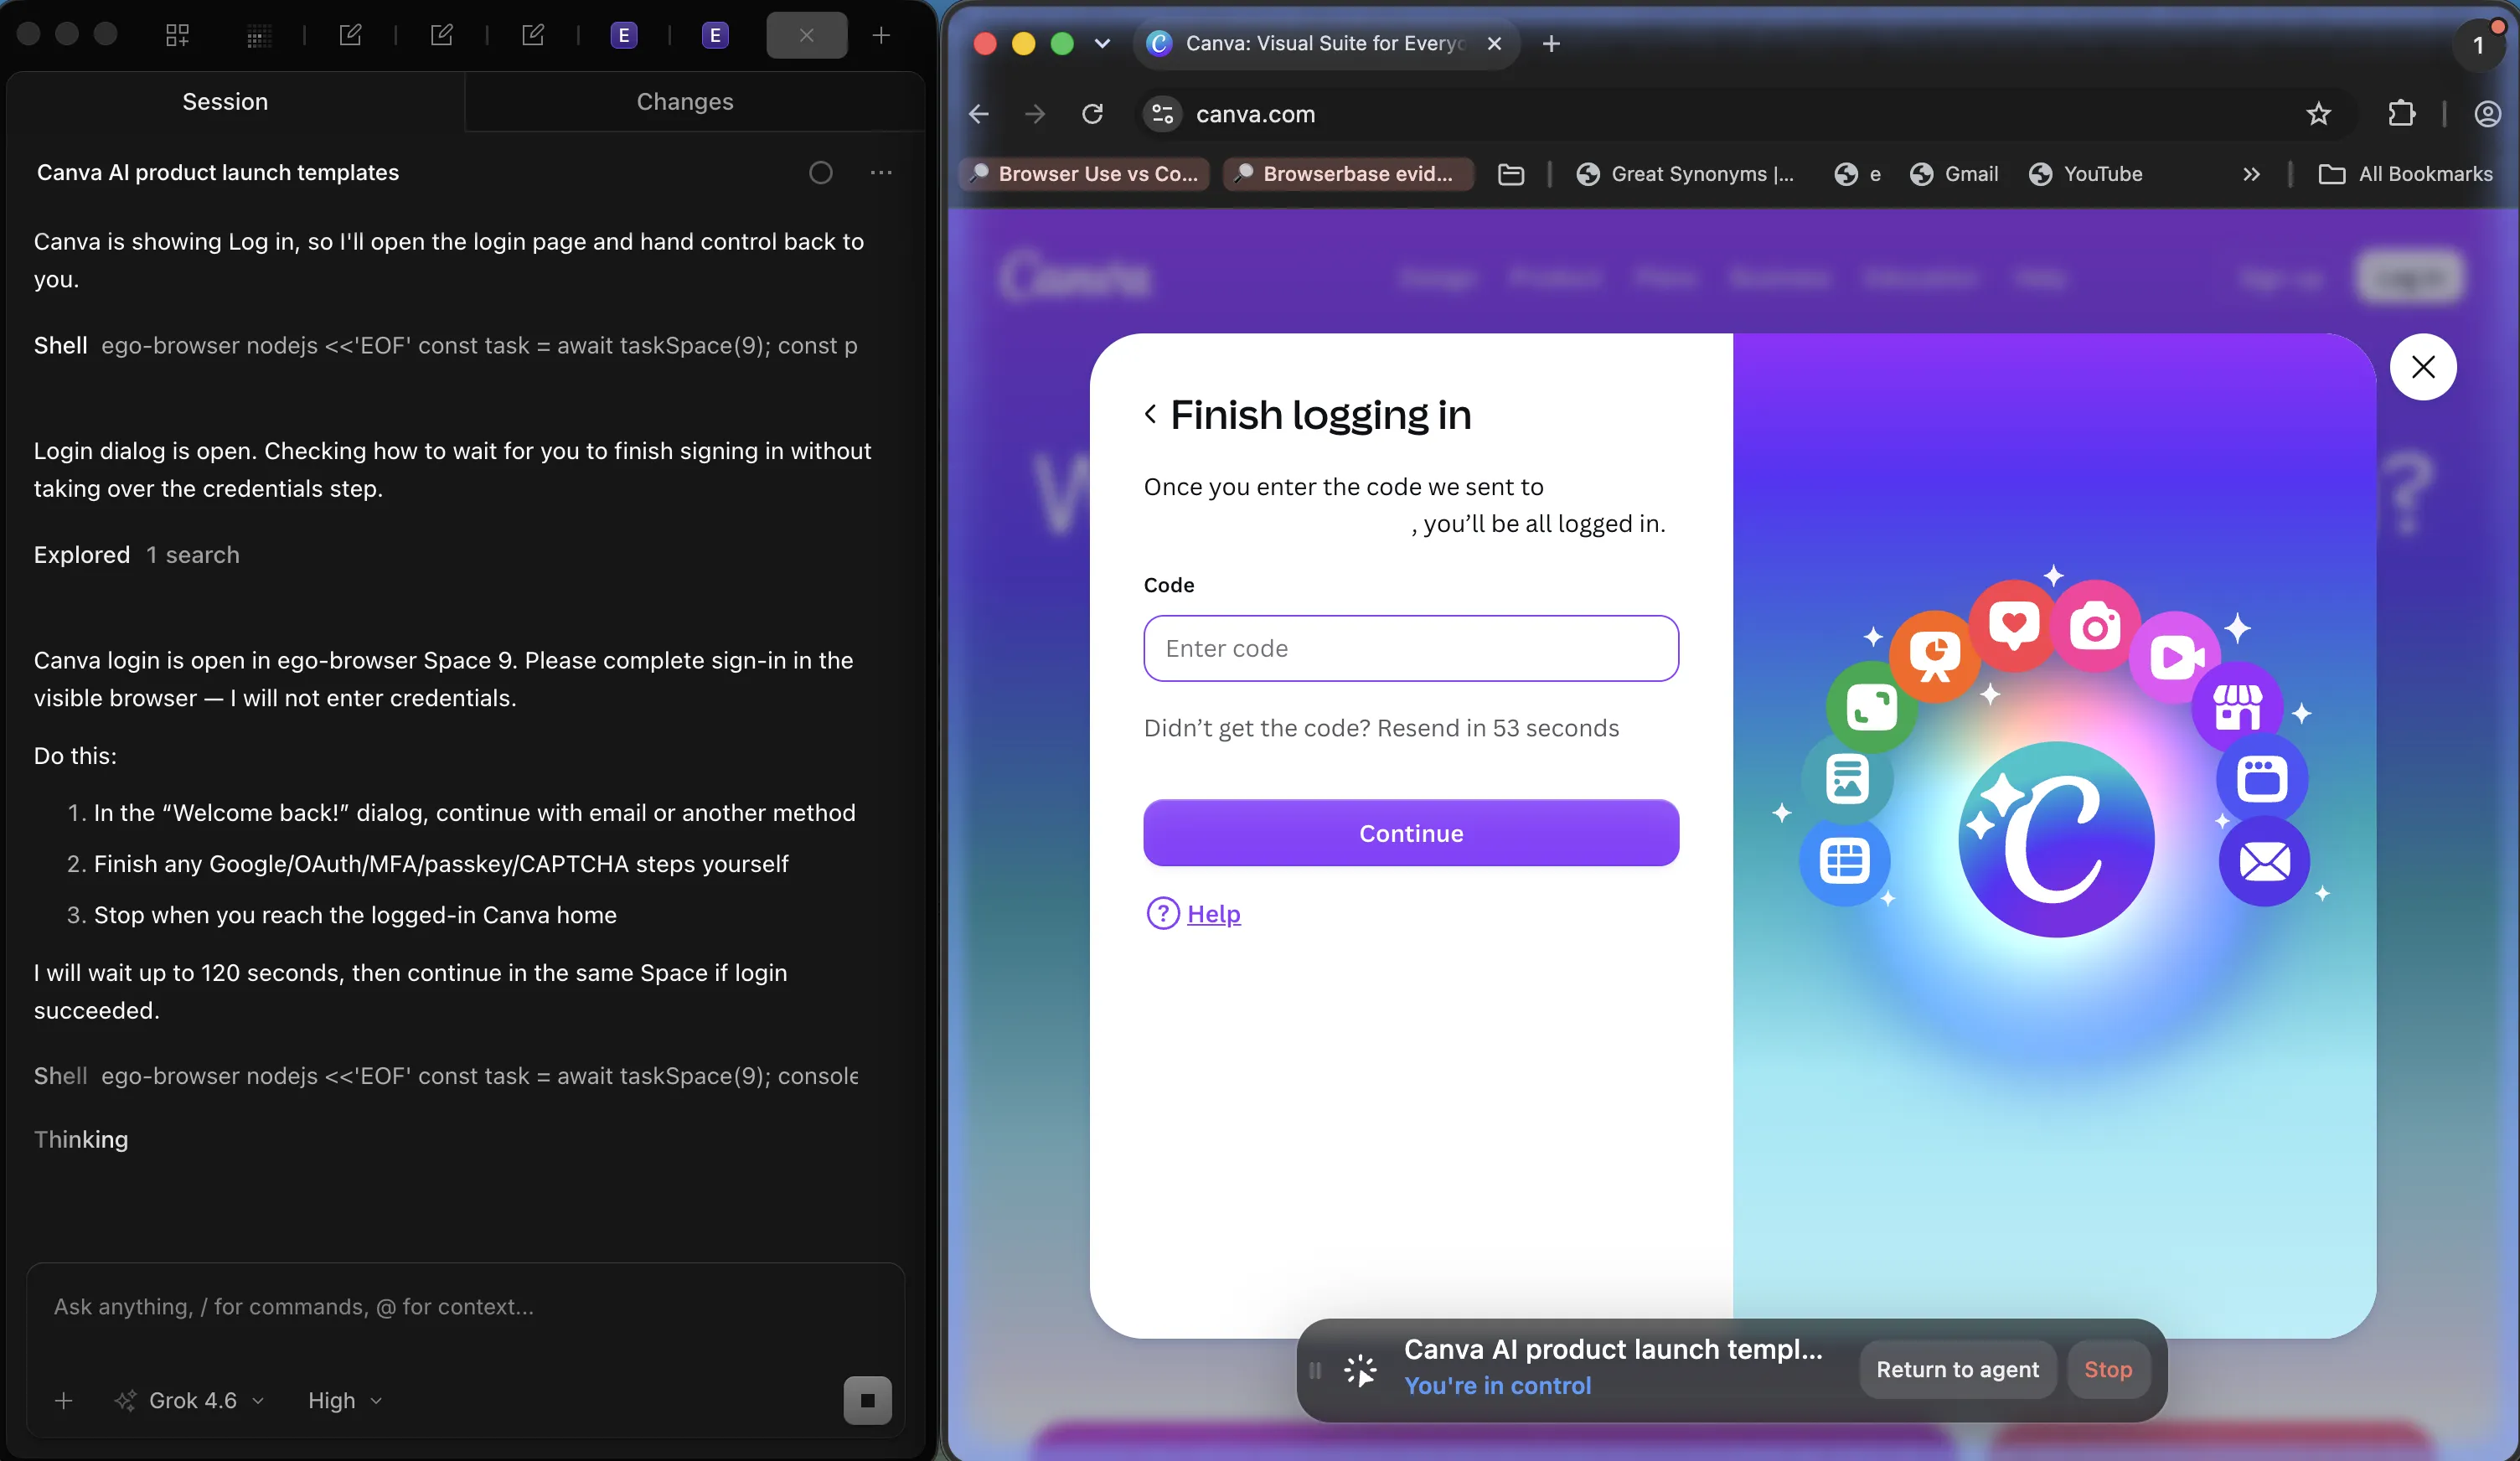Select the second compose session tab icon
This screenshot has height=1461, width=2520.
(441, 35)
